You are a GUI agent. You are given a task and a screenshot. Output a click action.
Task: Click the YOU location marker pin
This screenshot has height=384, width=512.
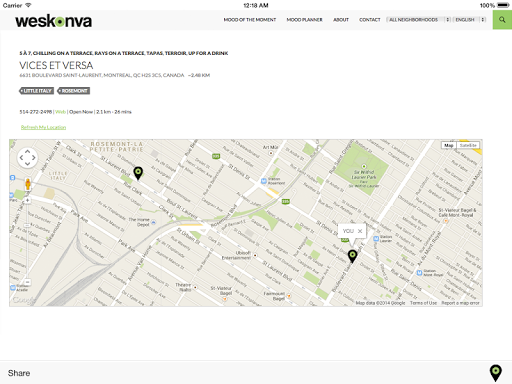[x=352, y=256]
